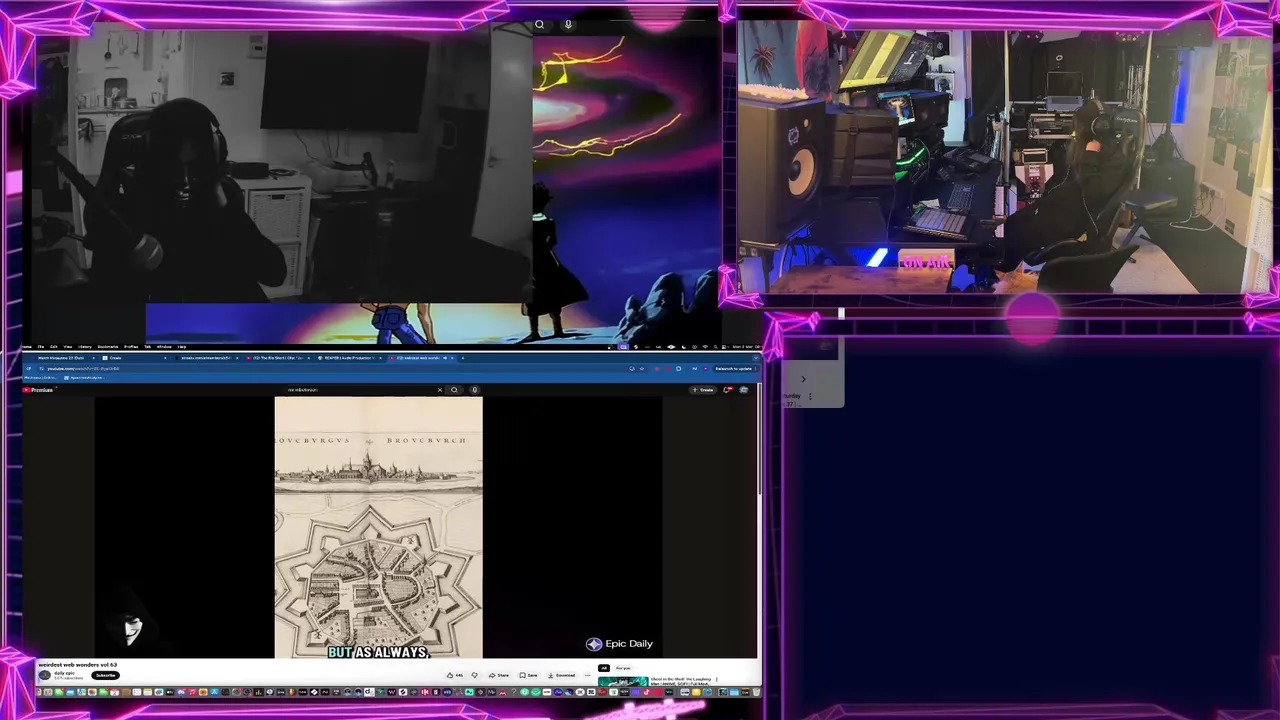Click the Share button under the video
The height and width of the screenshot is (720, 1280).
pos(499,675)
